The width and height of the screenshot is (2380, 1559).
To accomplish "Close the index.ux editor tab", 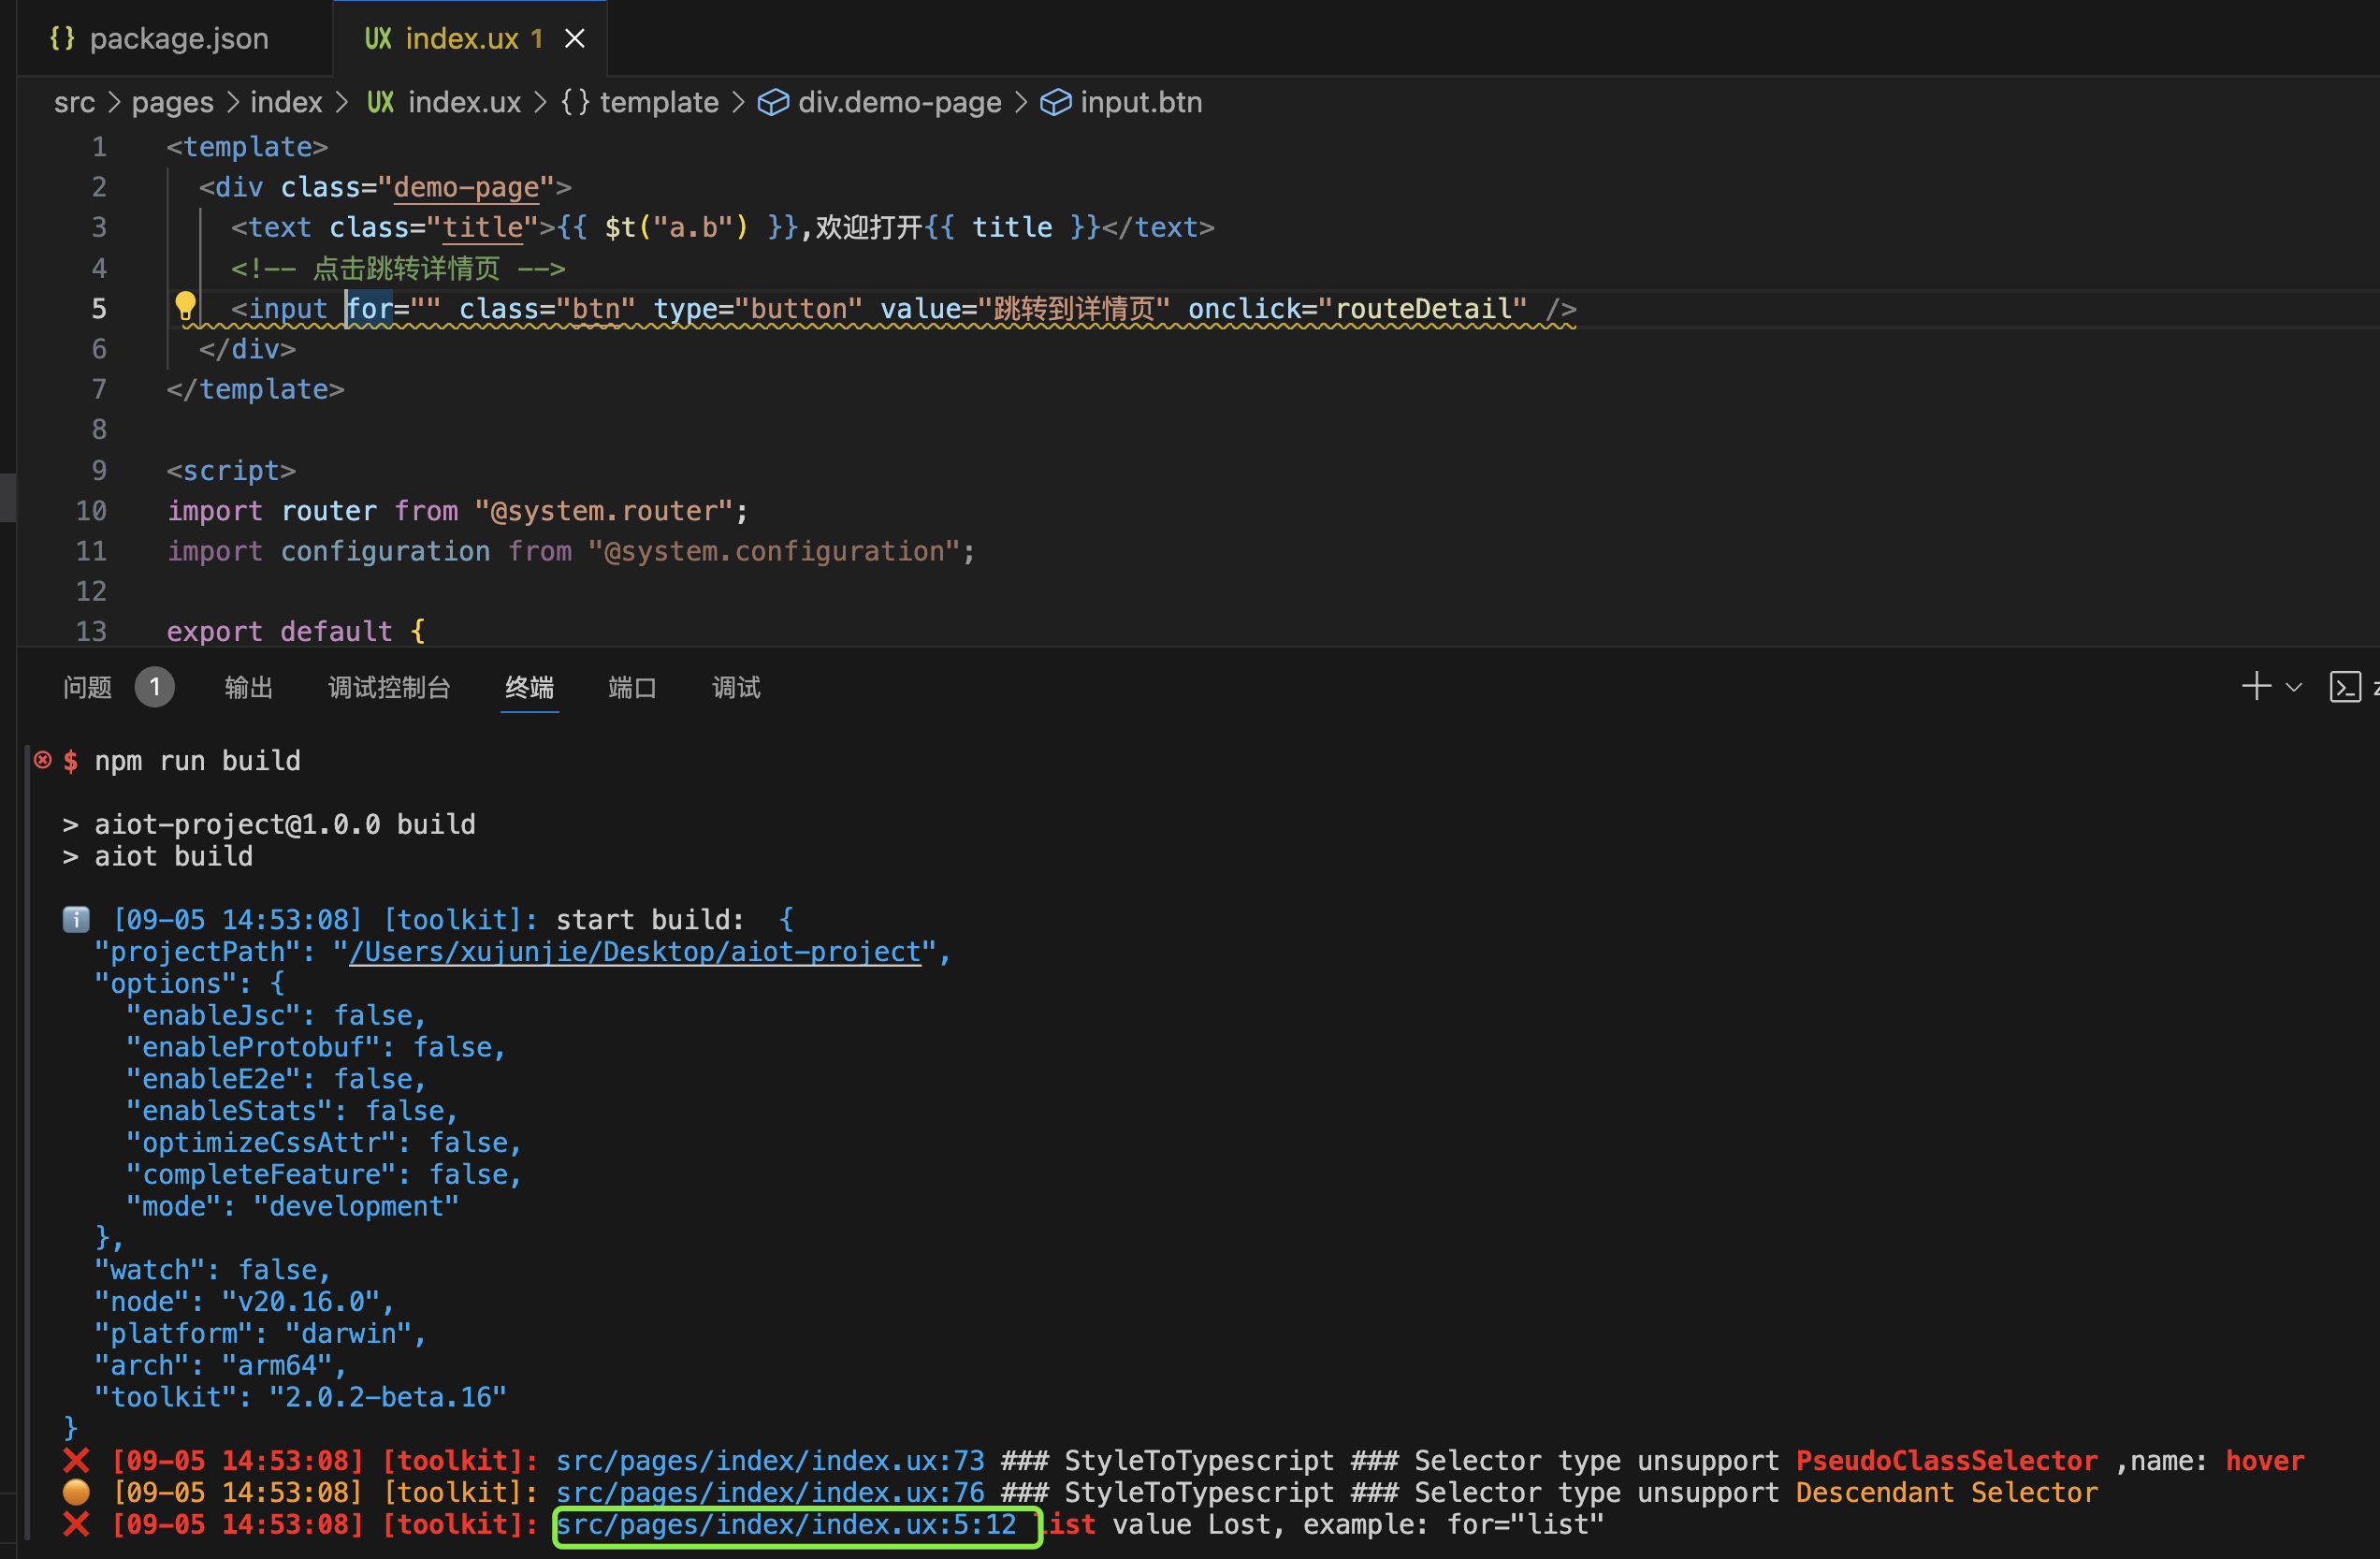I will point(574,39).
